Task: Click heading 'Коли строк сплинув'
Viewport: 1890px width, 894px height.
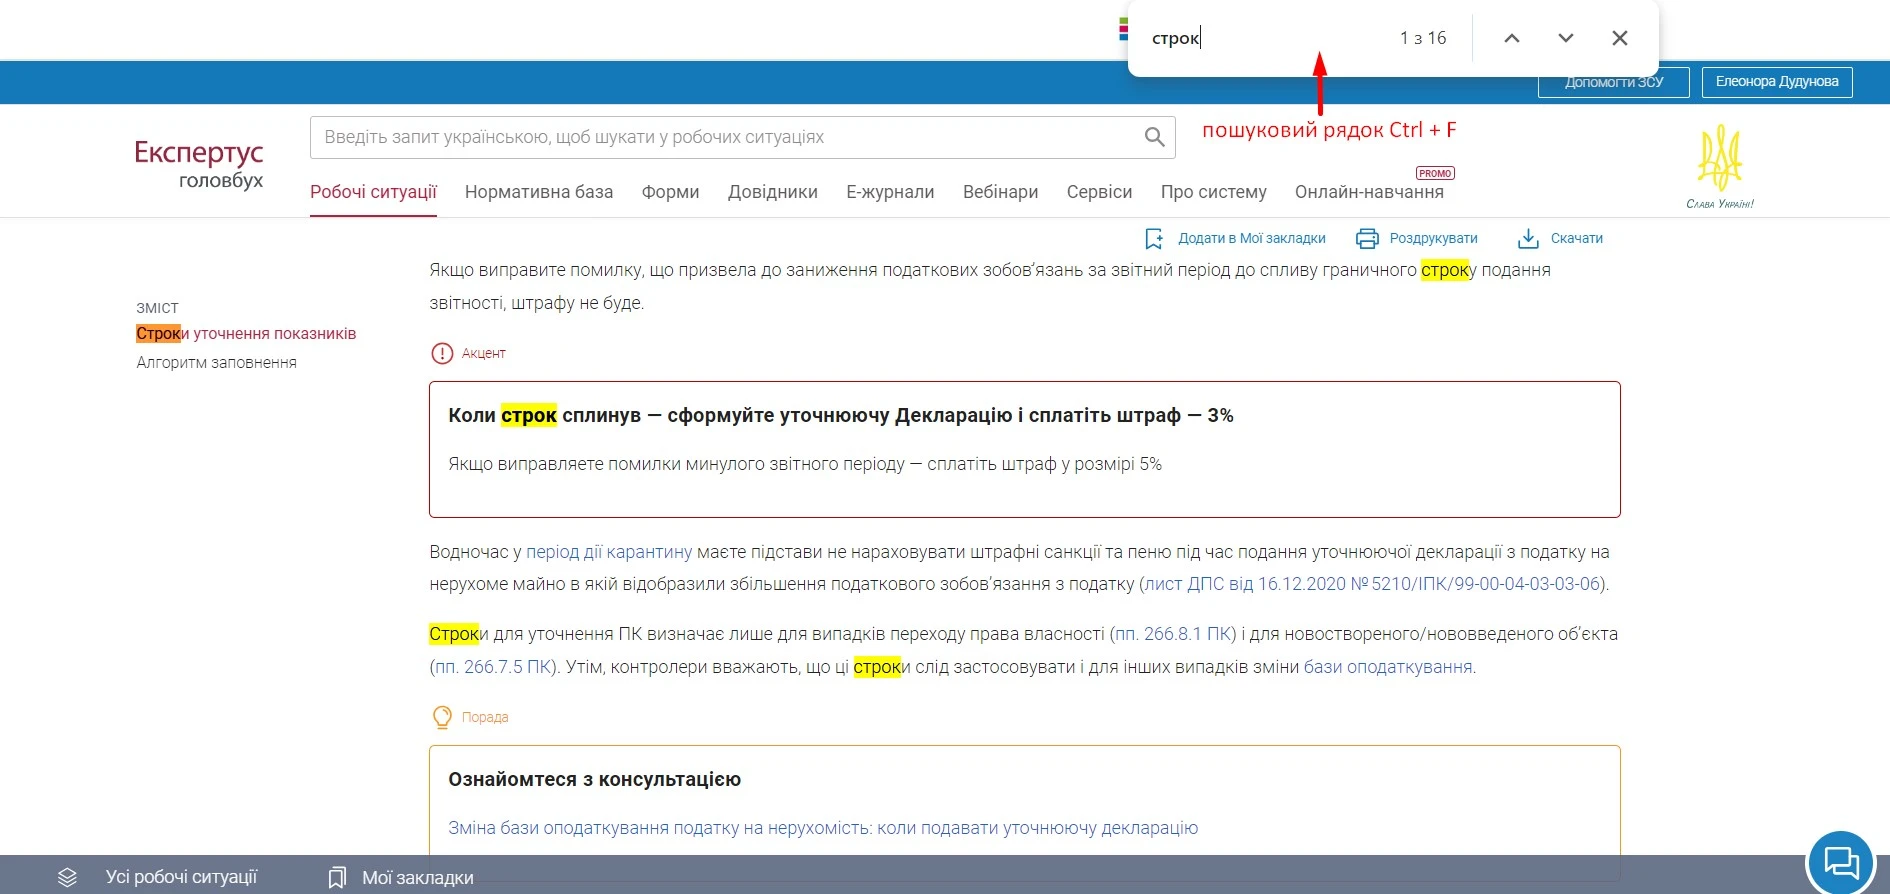Action: pos(545,415)
